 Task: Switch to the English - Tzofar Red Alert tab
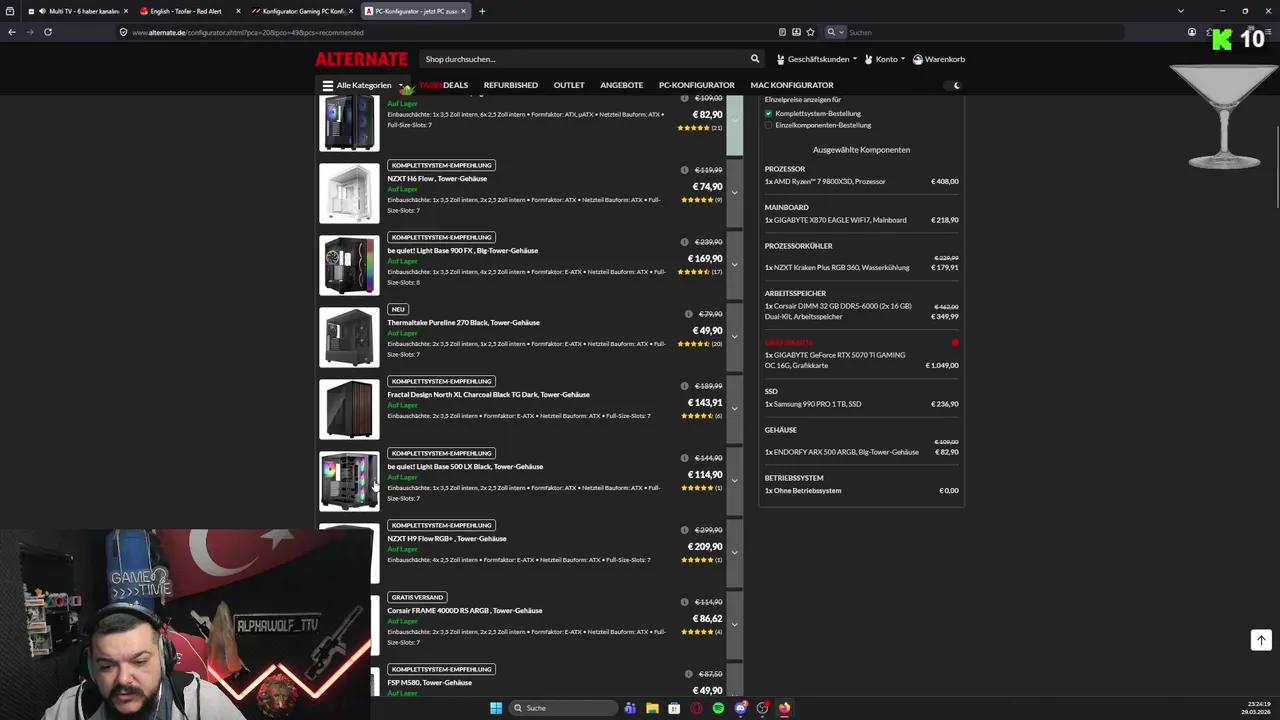point(190,11)
